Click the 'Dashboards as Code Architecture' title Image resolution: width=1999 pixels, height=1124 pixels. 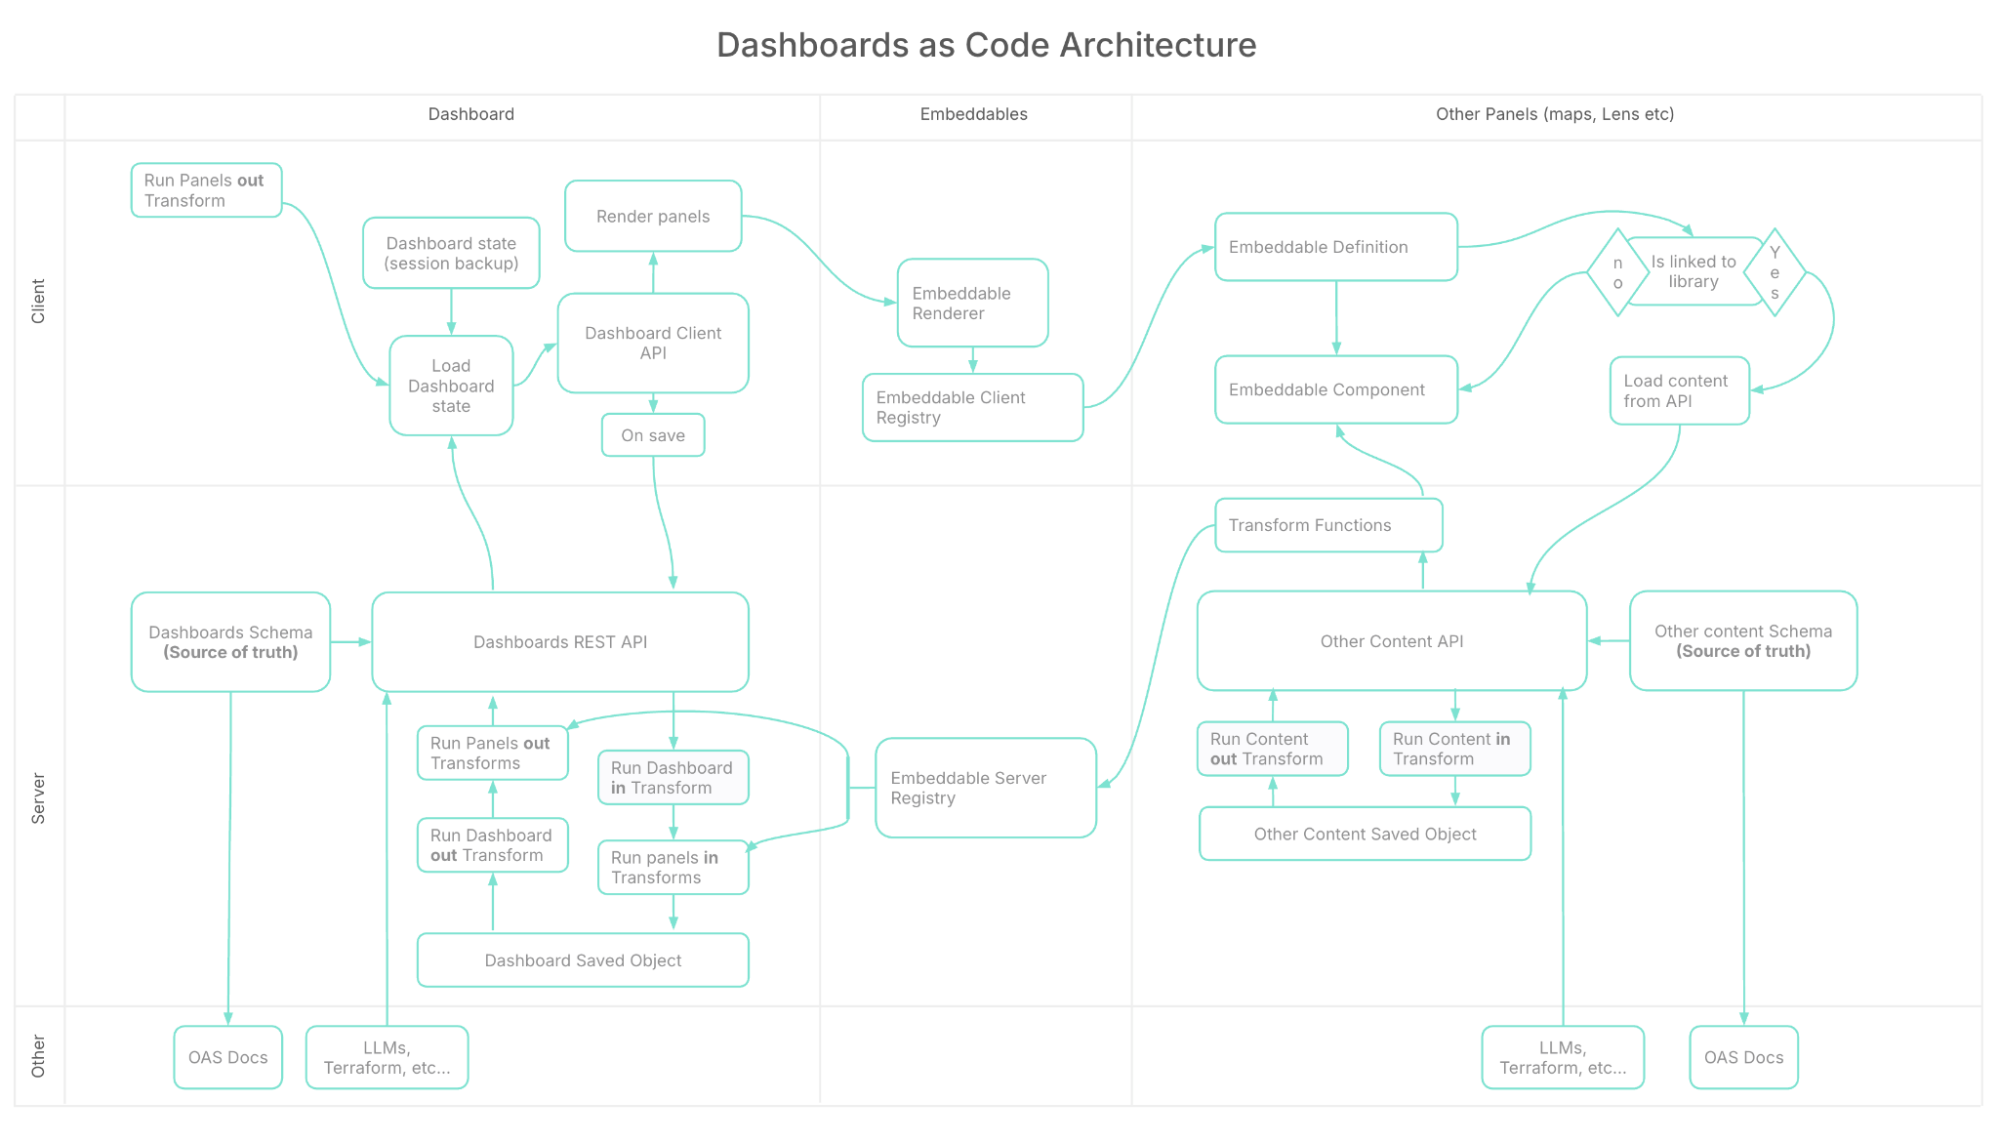tap(986, 45)
